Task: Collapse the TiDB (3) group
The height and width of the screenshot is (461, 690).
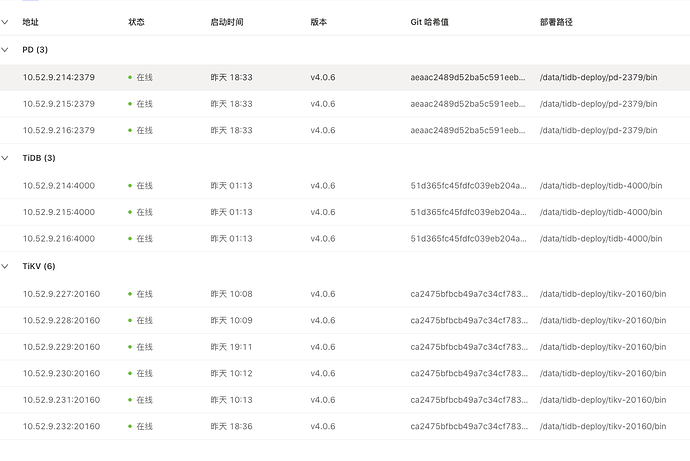Action: click(x=5, y=158)
